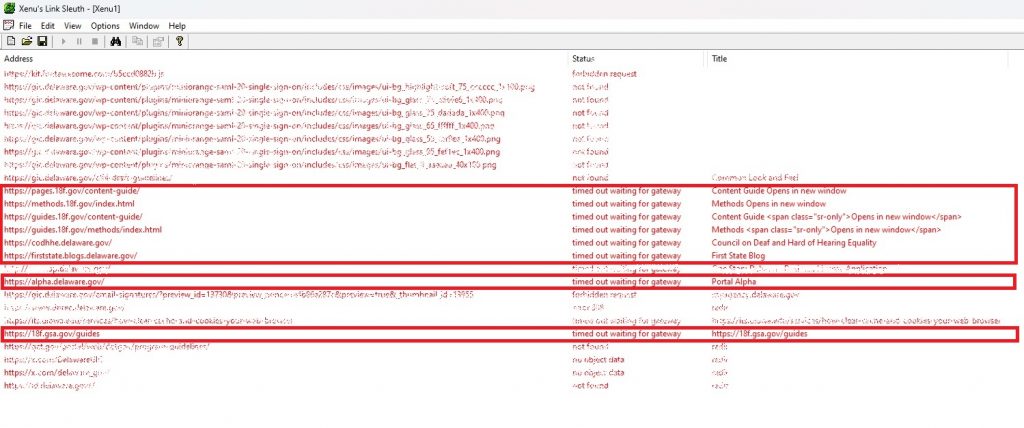Select the 18f.gsa.gov/guides address cell
The image size is (1024, 428).
point(52,334)
